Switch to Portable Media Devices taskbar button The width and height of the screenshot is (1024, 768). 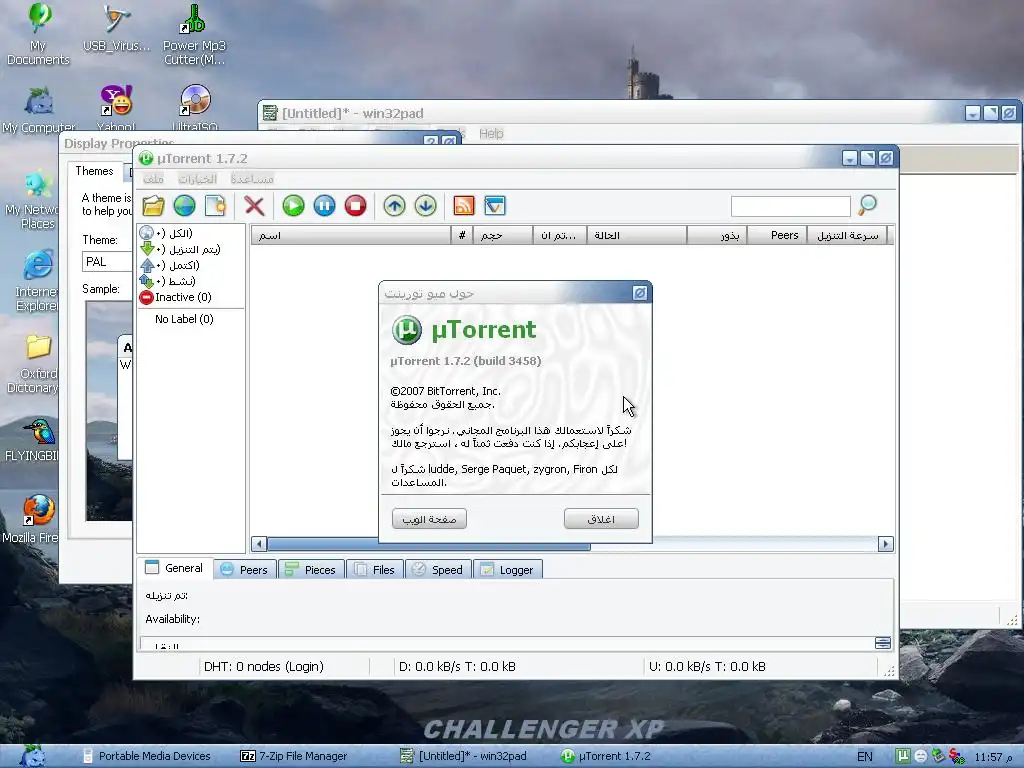(147, 756)
